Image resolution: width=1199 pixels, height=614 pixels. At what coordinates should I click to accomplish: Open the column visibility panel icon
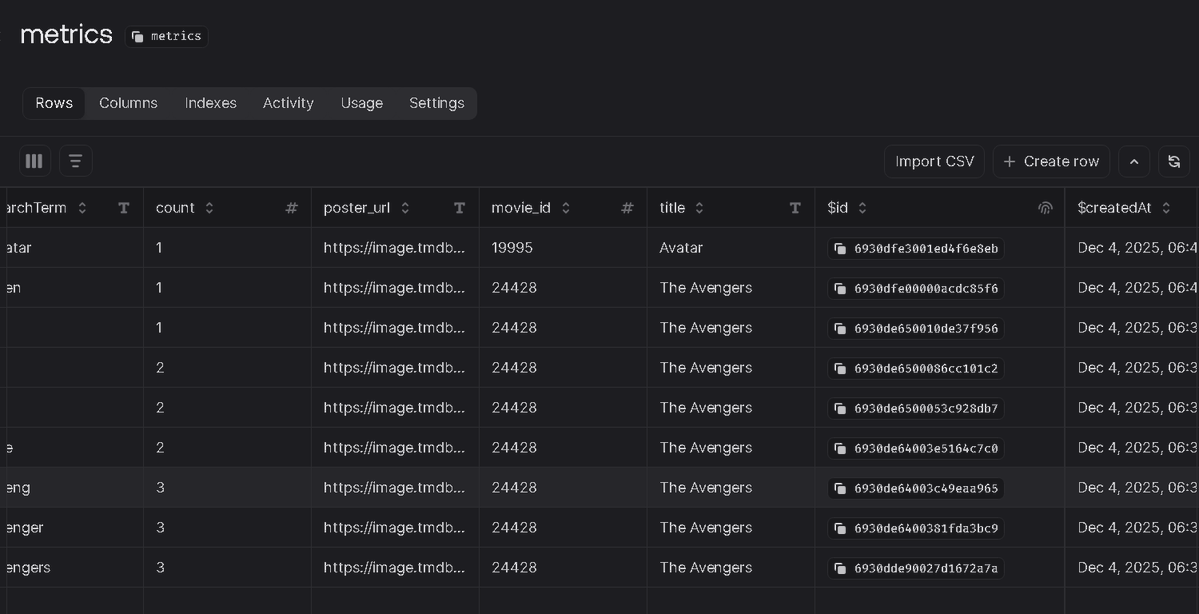pyautogui.click(x=34, y=160)
